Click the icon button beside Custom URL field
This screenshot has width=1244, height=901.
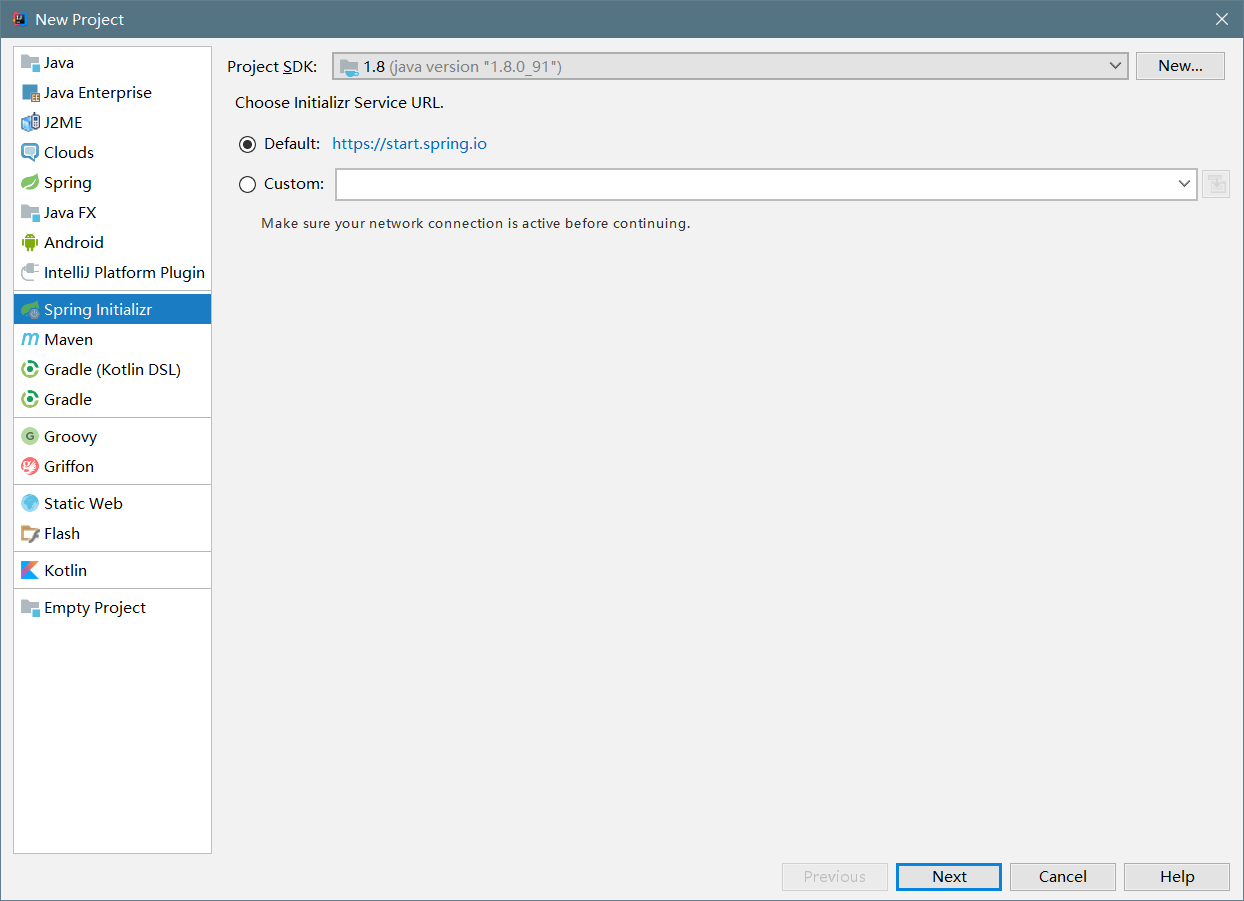[1215, 184]
